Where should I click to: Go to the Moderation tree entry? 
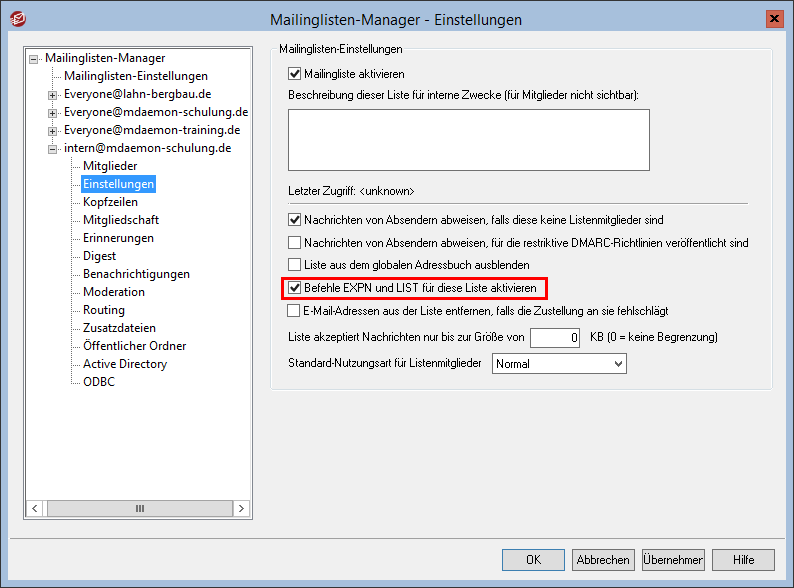pyautogui.click(x=113, y=292)
